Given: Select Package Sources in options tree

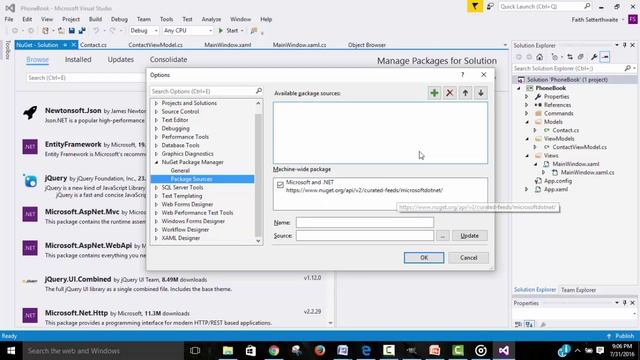Looking at the screenshot, I should click(x=202, y=179).
